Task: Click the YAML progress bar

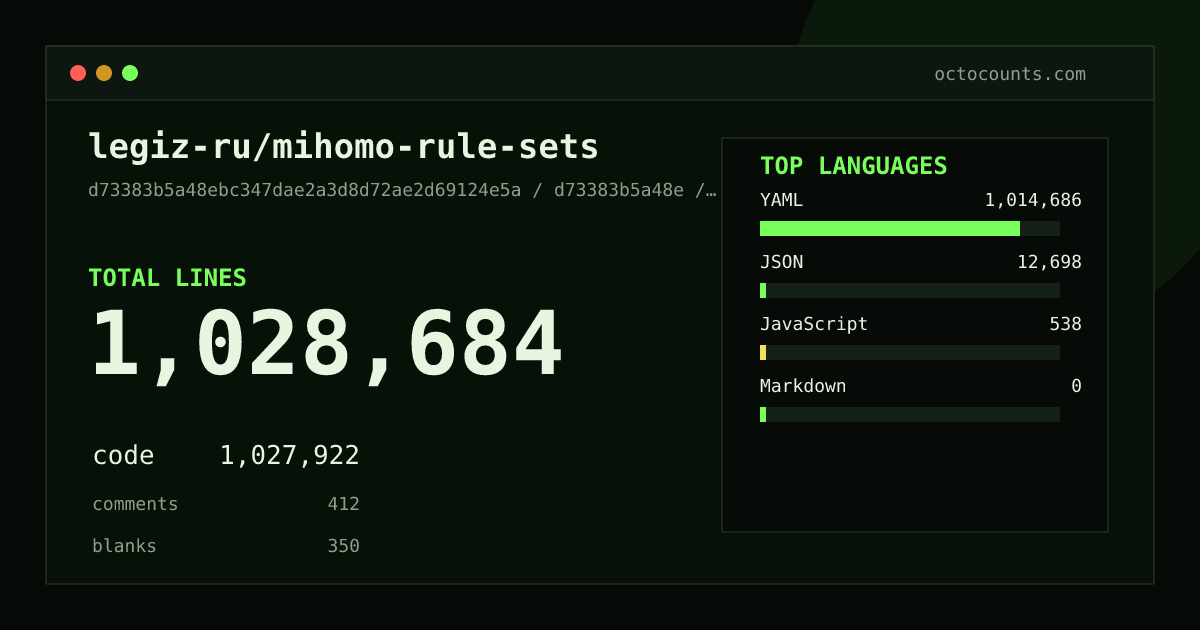Action: pos(910,228)
